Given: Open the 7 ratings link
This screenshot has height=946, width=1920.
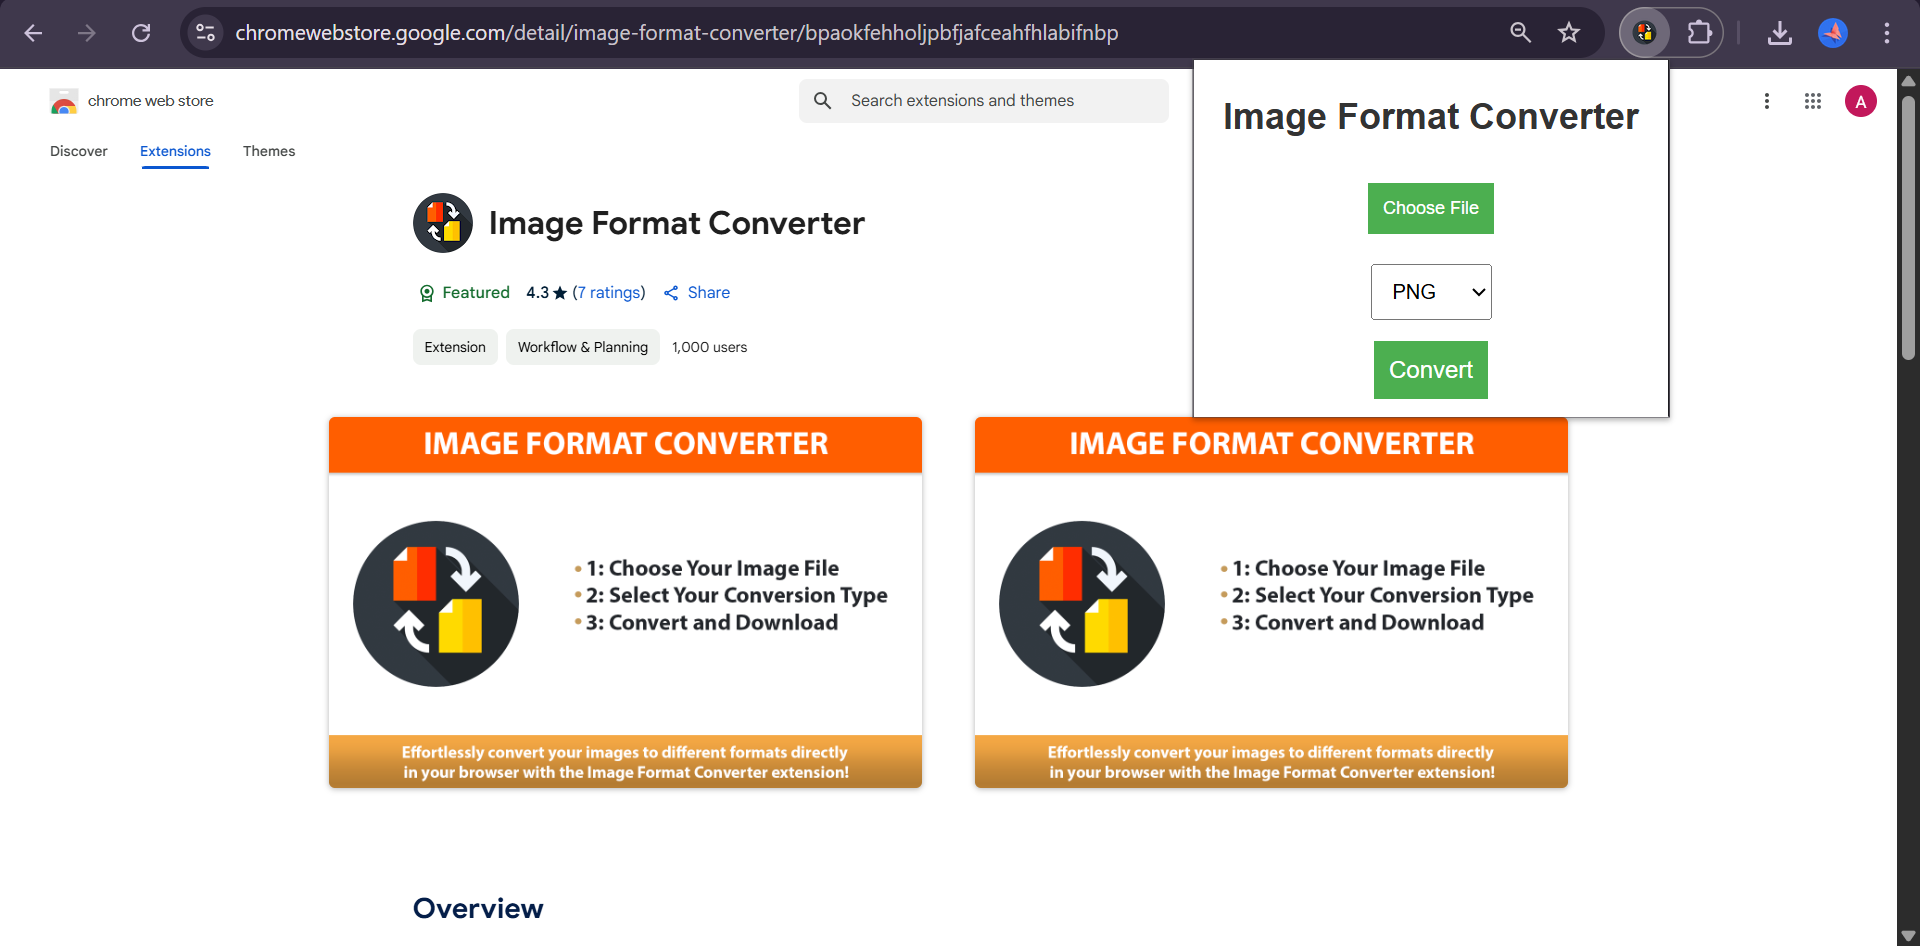Looking at the screenshot, I should click(x=610, y=292).
